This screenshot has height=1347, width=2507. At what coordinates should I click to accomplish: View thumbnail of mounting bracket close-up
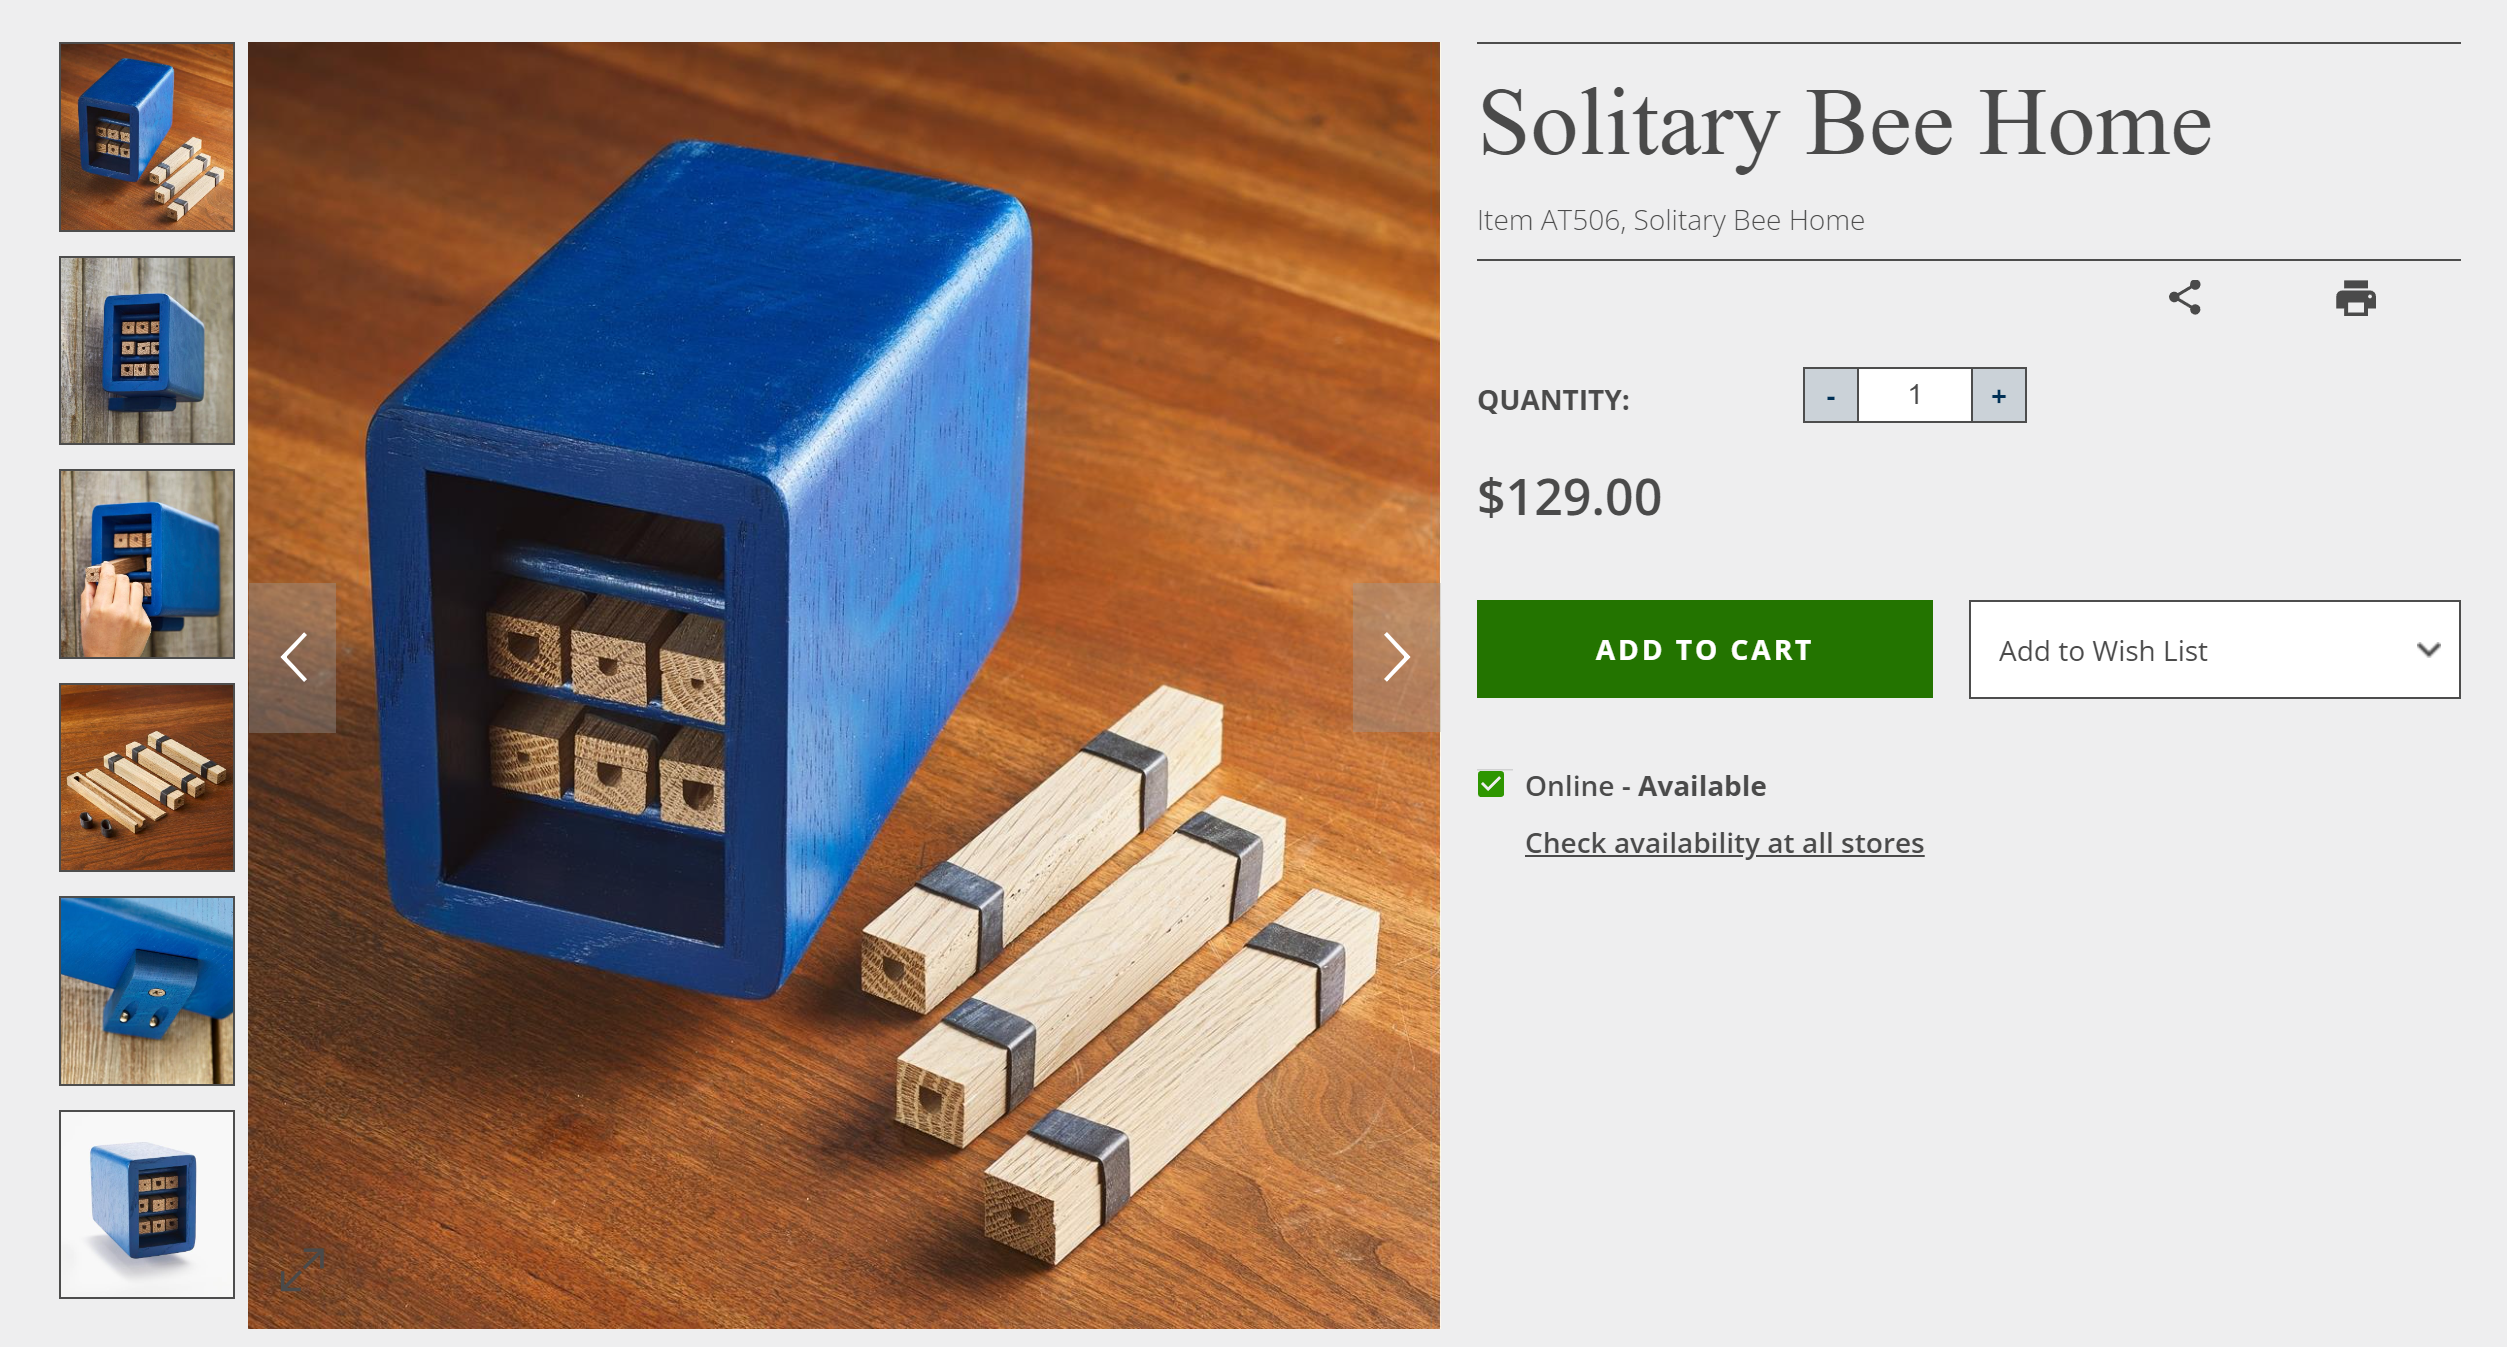pos(147,991)
